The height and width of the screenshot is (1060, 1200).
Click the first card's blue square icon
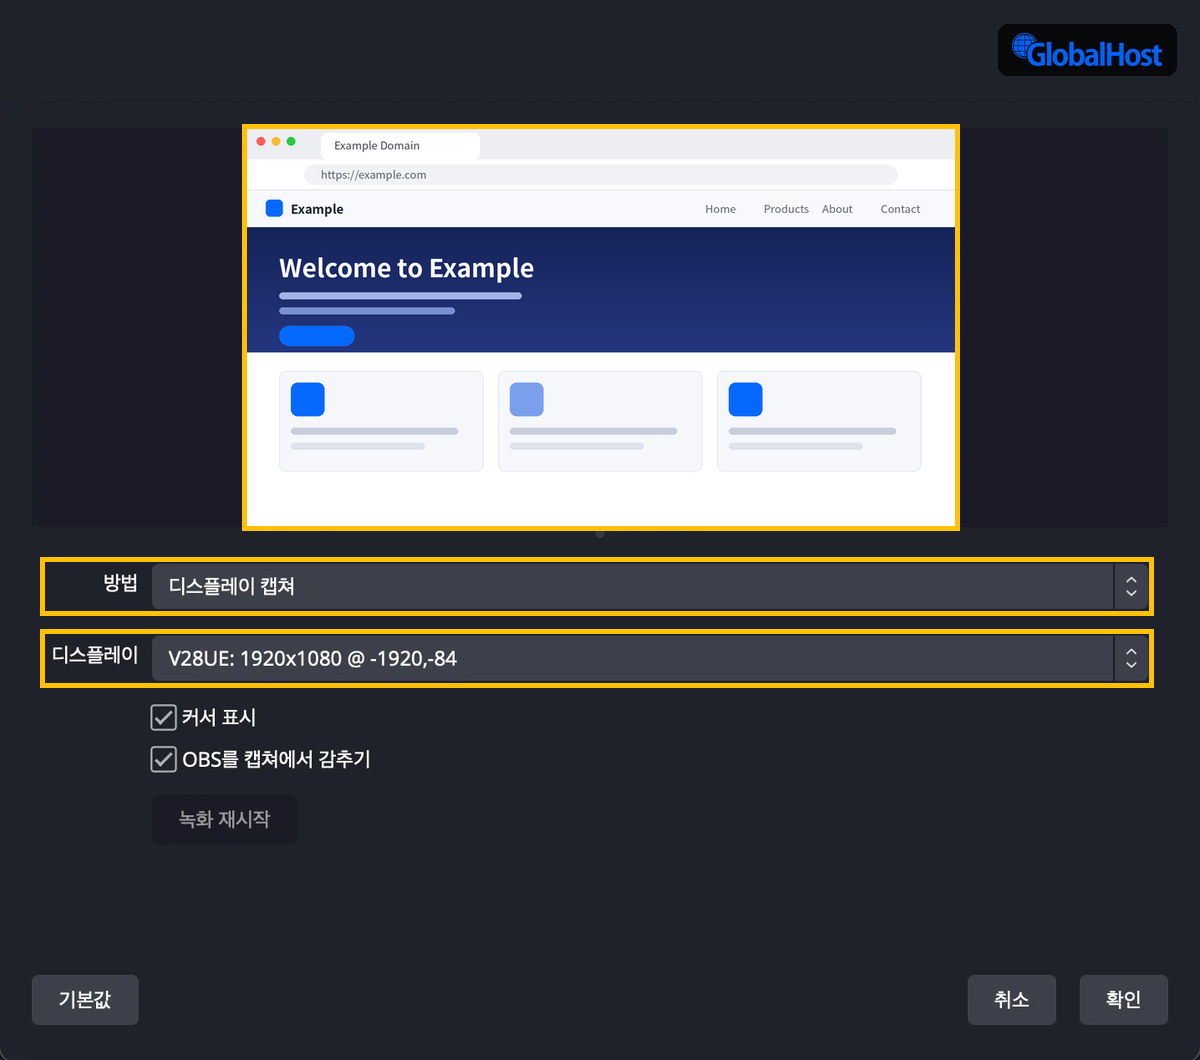pyautogui.click(x=308, y=399)
